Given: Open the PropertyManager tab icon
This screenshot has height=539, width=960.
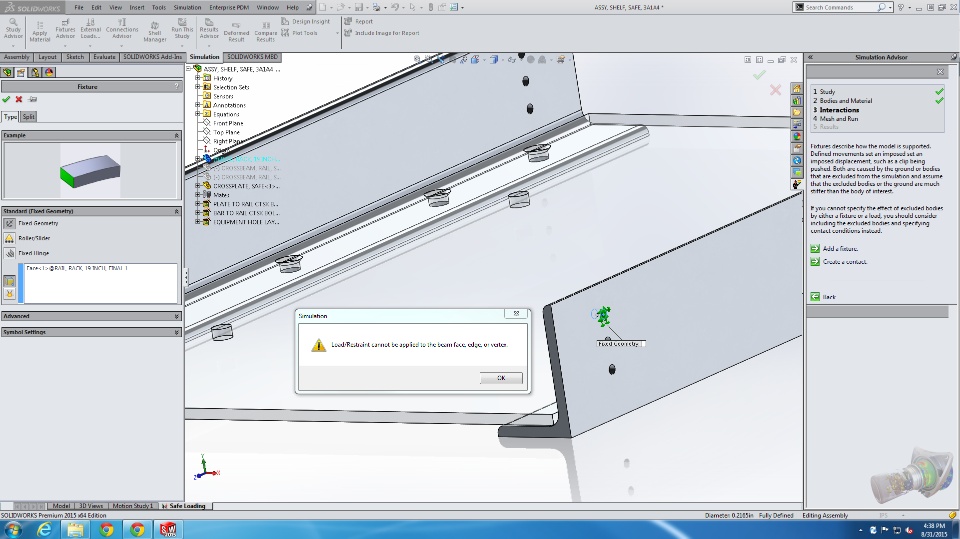Looking at the screenshot, I should (21, 72).
